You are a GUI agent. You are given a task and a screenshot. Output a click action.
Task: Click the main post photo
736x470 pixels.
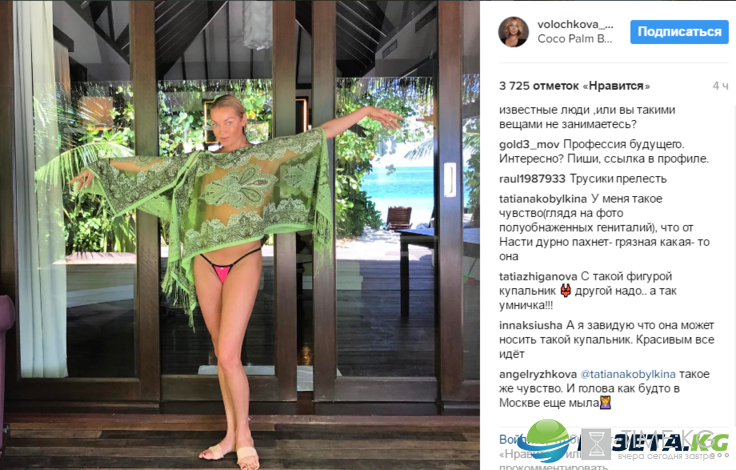click(x=240, y=235)
